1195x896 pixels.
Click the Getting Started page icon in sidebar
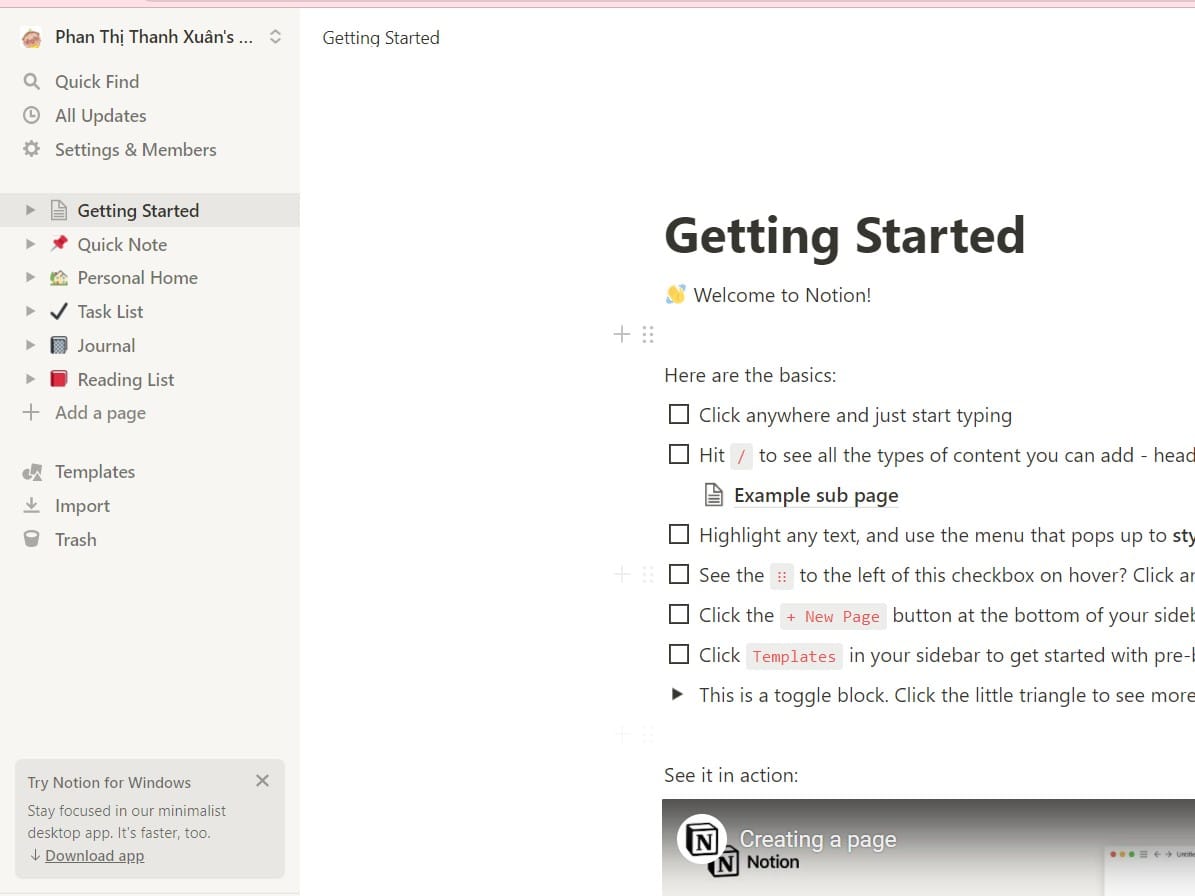(x=59, y=210)
